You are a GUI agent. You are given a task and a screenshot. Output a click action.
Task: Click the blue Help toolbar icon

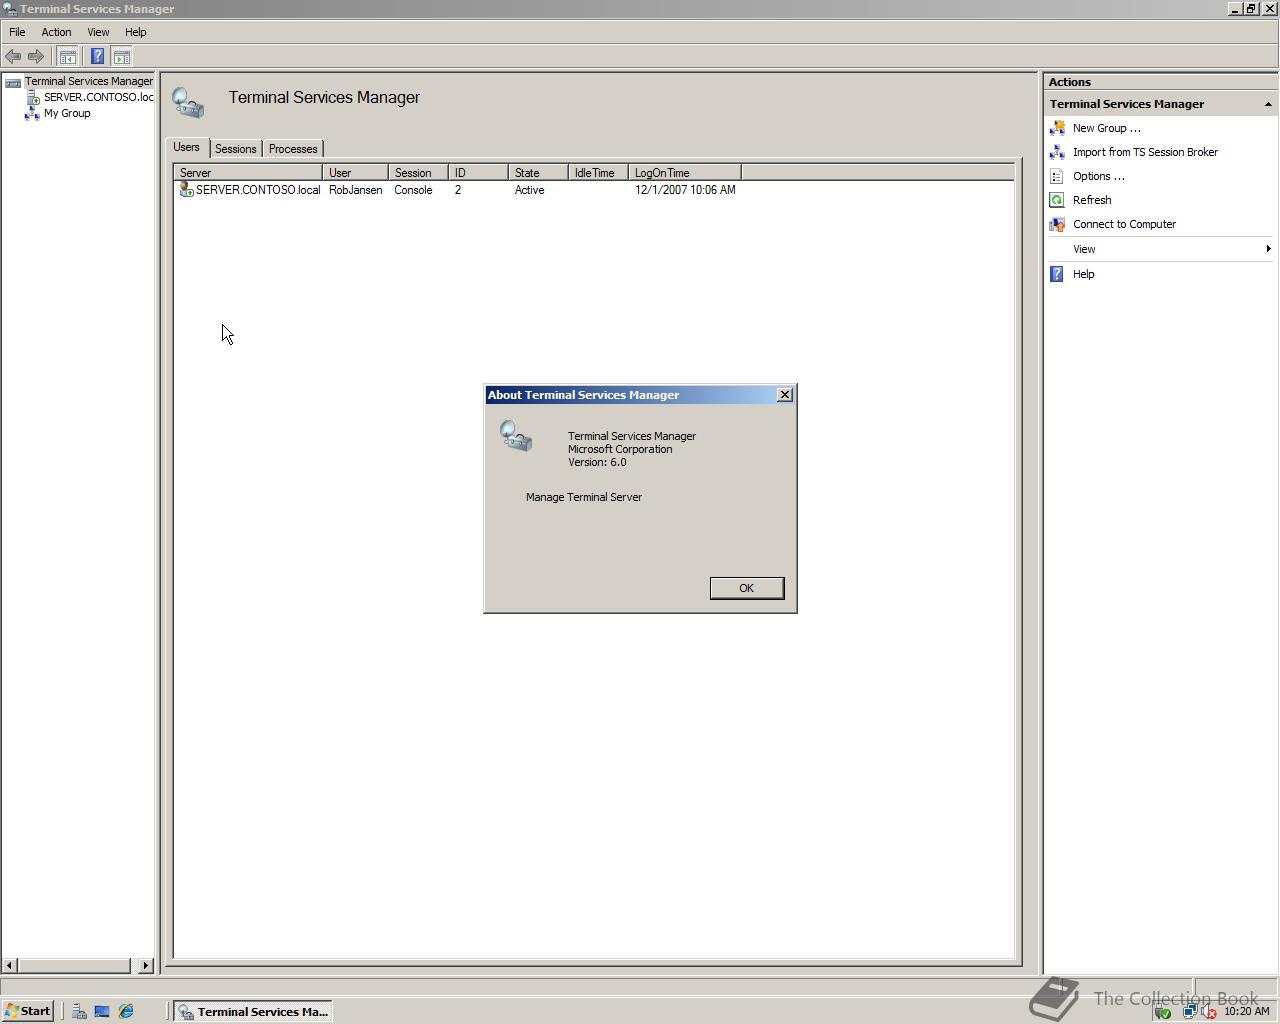coord(97,57)
